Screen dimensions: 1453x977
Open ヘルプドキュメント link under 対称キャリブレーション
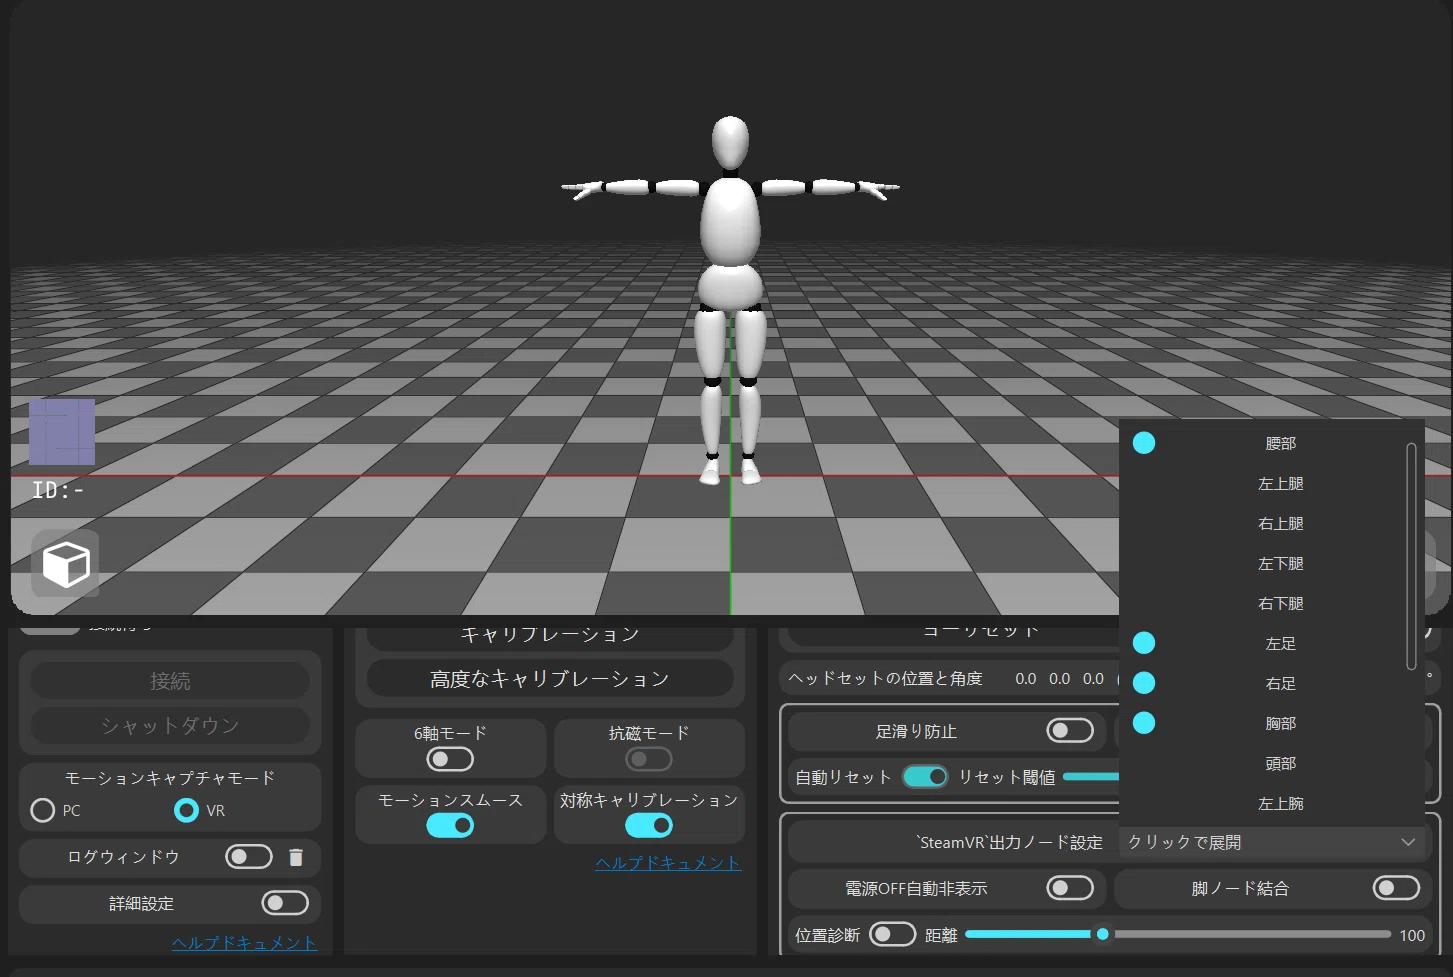pyautogui.click(x=668, y=863)
